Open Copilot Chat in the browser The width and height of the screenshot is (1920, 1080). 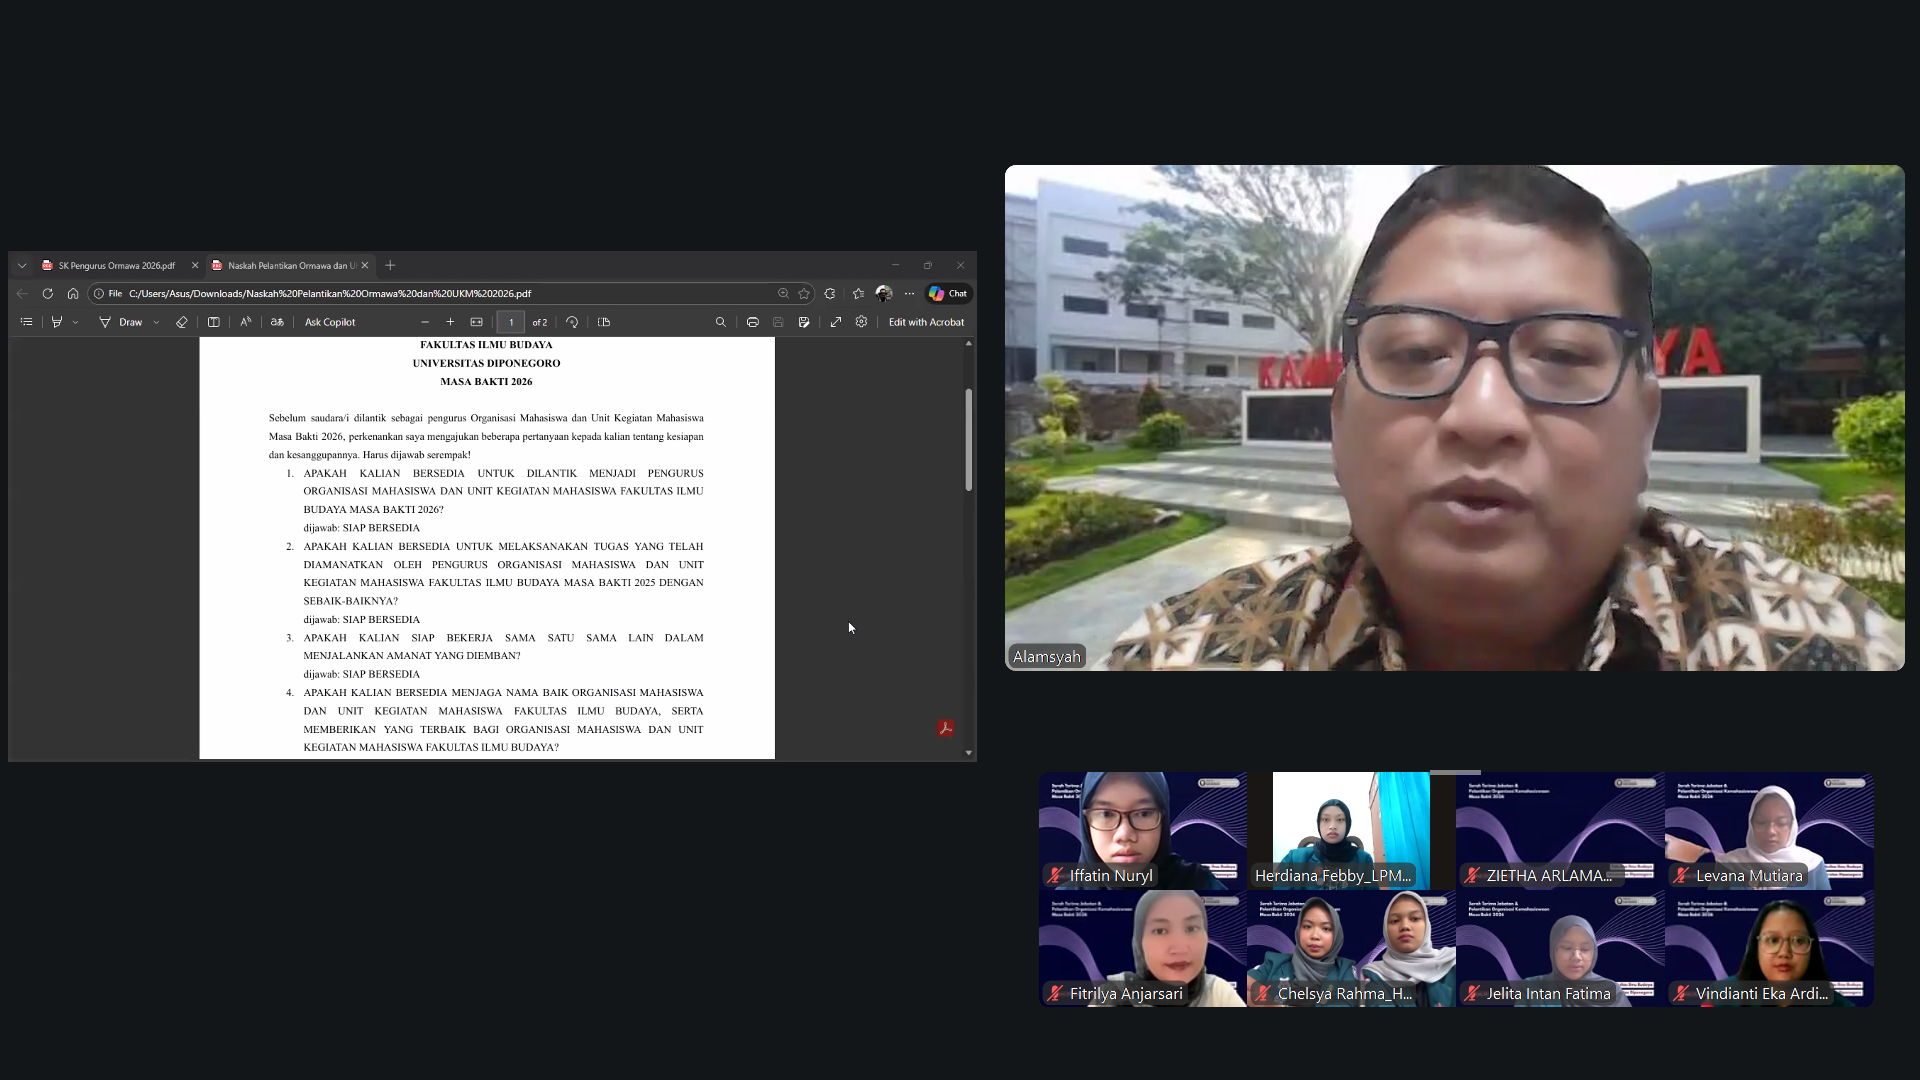point(946,293)
